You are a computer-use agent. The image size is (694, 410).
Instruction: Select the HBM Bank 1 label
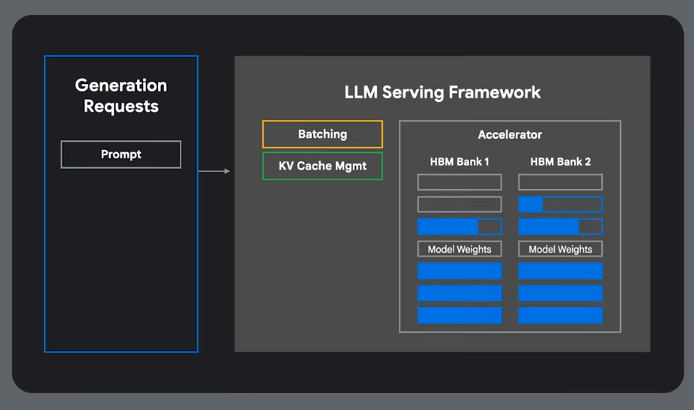(x=459, y=160)
